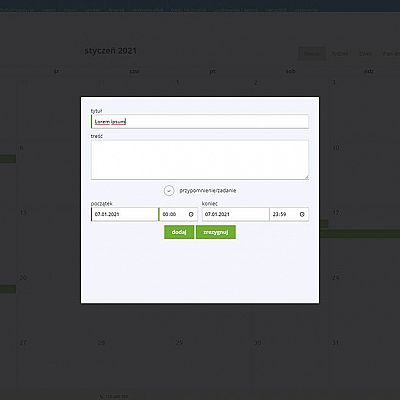Focus the tytuł field with Lorem ipsum
400x400 pixels.
click(x=200, y=122)
